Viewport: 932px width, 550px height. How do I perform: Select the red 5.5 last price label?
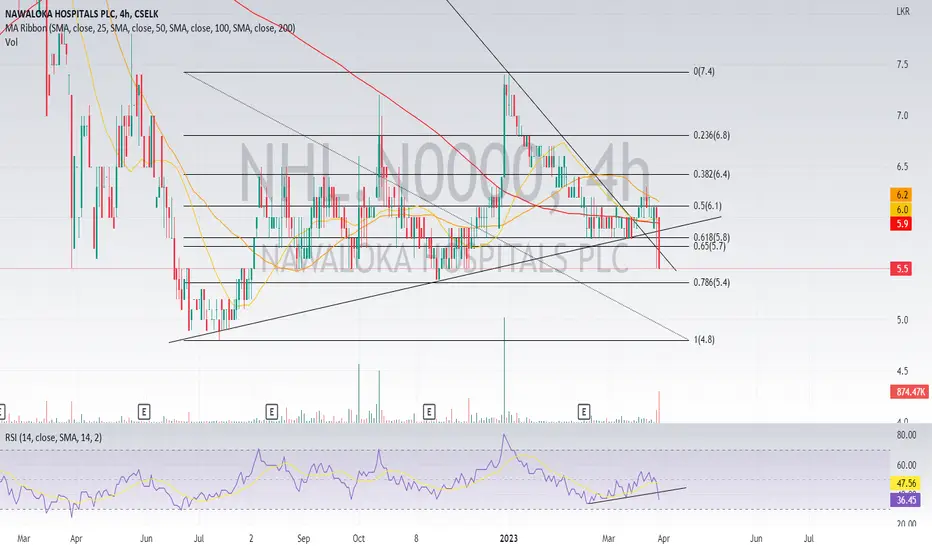pyautogui.click(x=902, y=269)
